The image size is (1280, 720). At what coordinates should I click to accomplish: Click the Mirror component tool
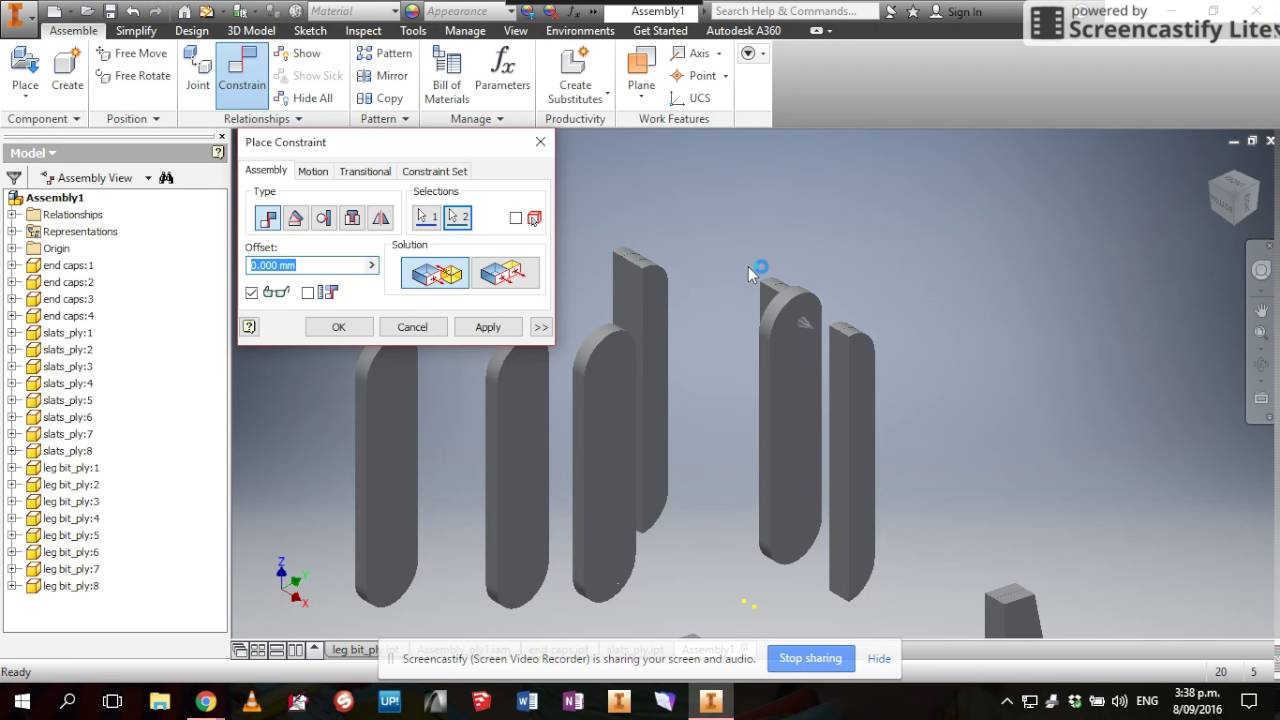pos(382,76)
